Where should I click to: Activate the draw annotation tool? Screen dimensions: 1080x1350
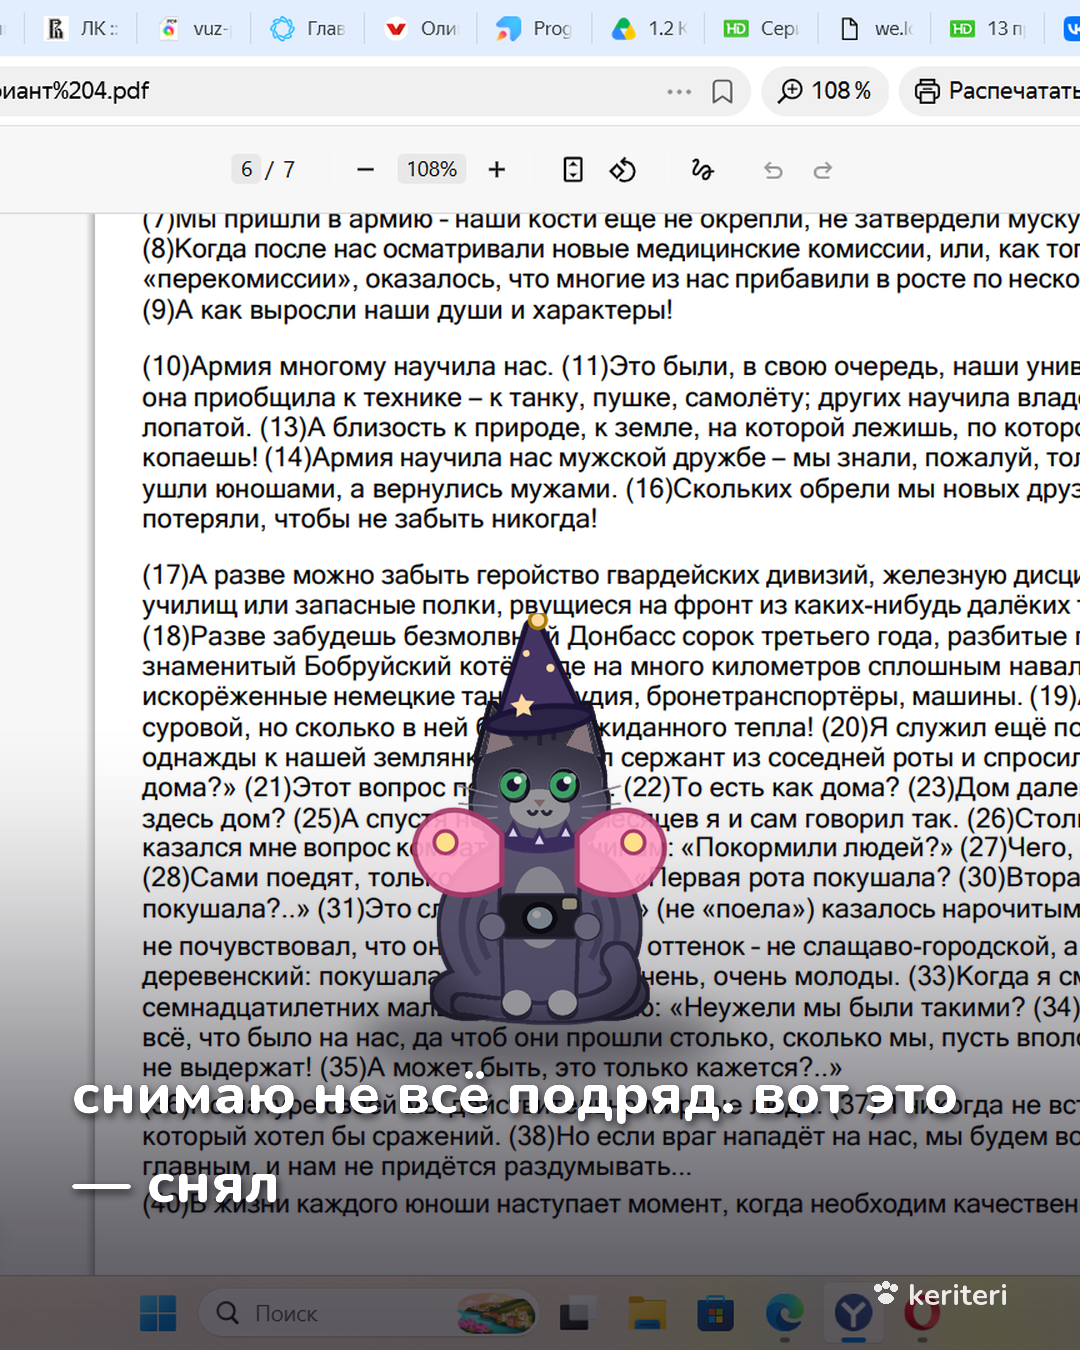click(x=702, y=170)
